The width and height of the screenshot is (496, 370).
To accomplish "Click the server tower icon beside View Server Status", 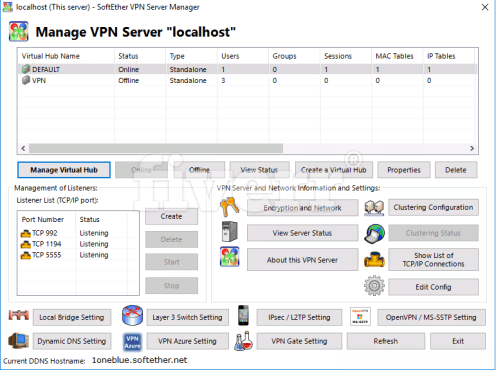I will click(230, 232).
